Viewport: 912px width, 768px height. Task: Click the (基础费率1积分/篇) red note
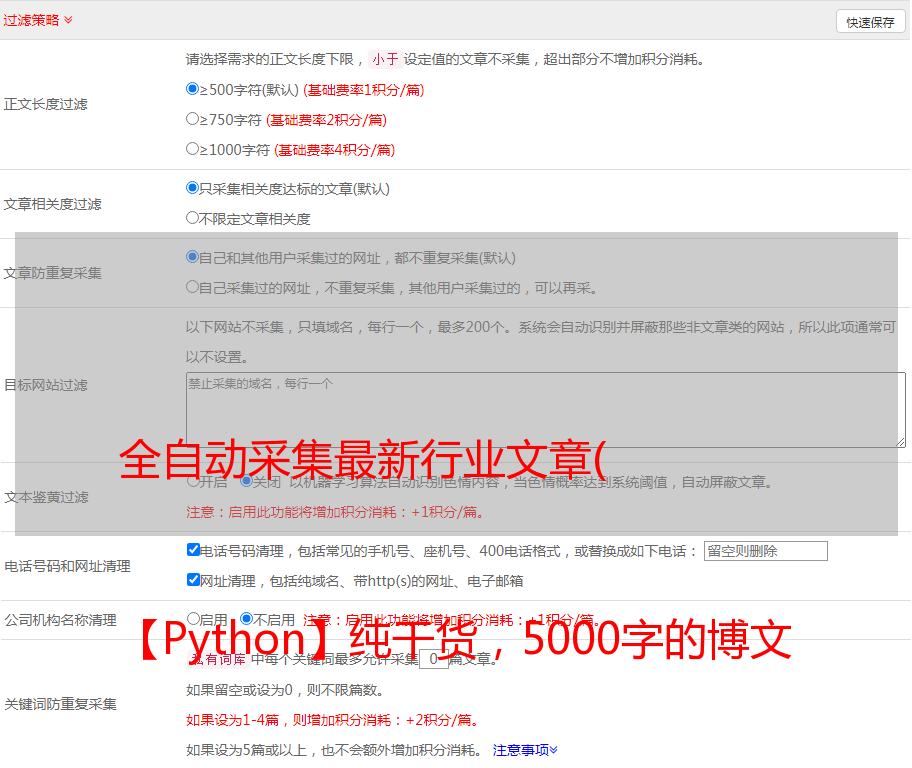point(364,90)
